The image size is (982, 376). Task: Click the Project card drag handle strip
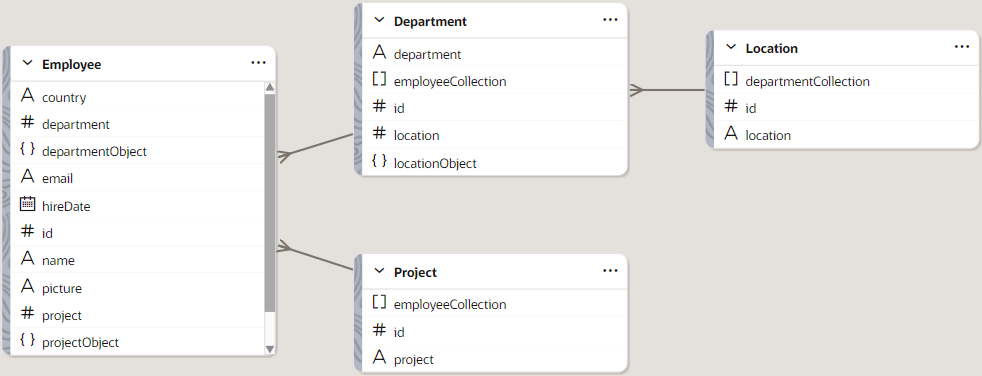point(358,313)
